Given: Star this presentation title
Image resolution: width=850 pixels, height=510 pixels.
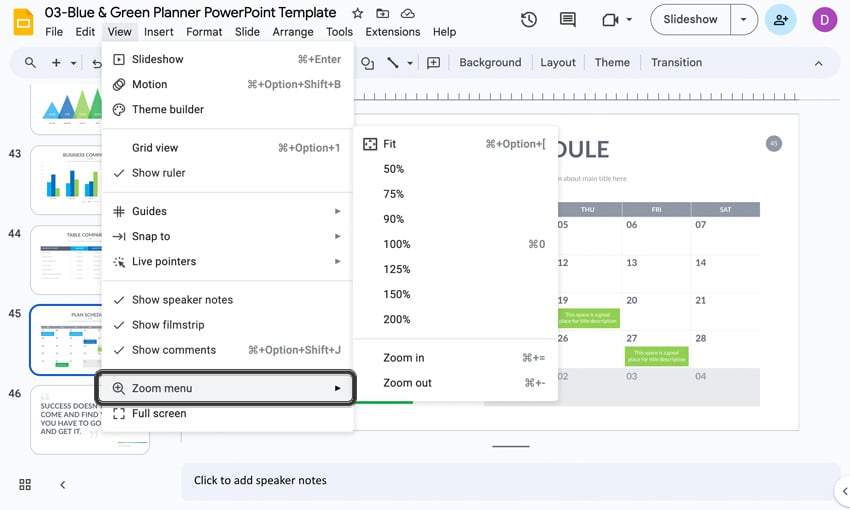Looking at the screenshot, I should [357, 13].
